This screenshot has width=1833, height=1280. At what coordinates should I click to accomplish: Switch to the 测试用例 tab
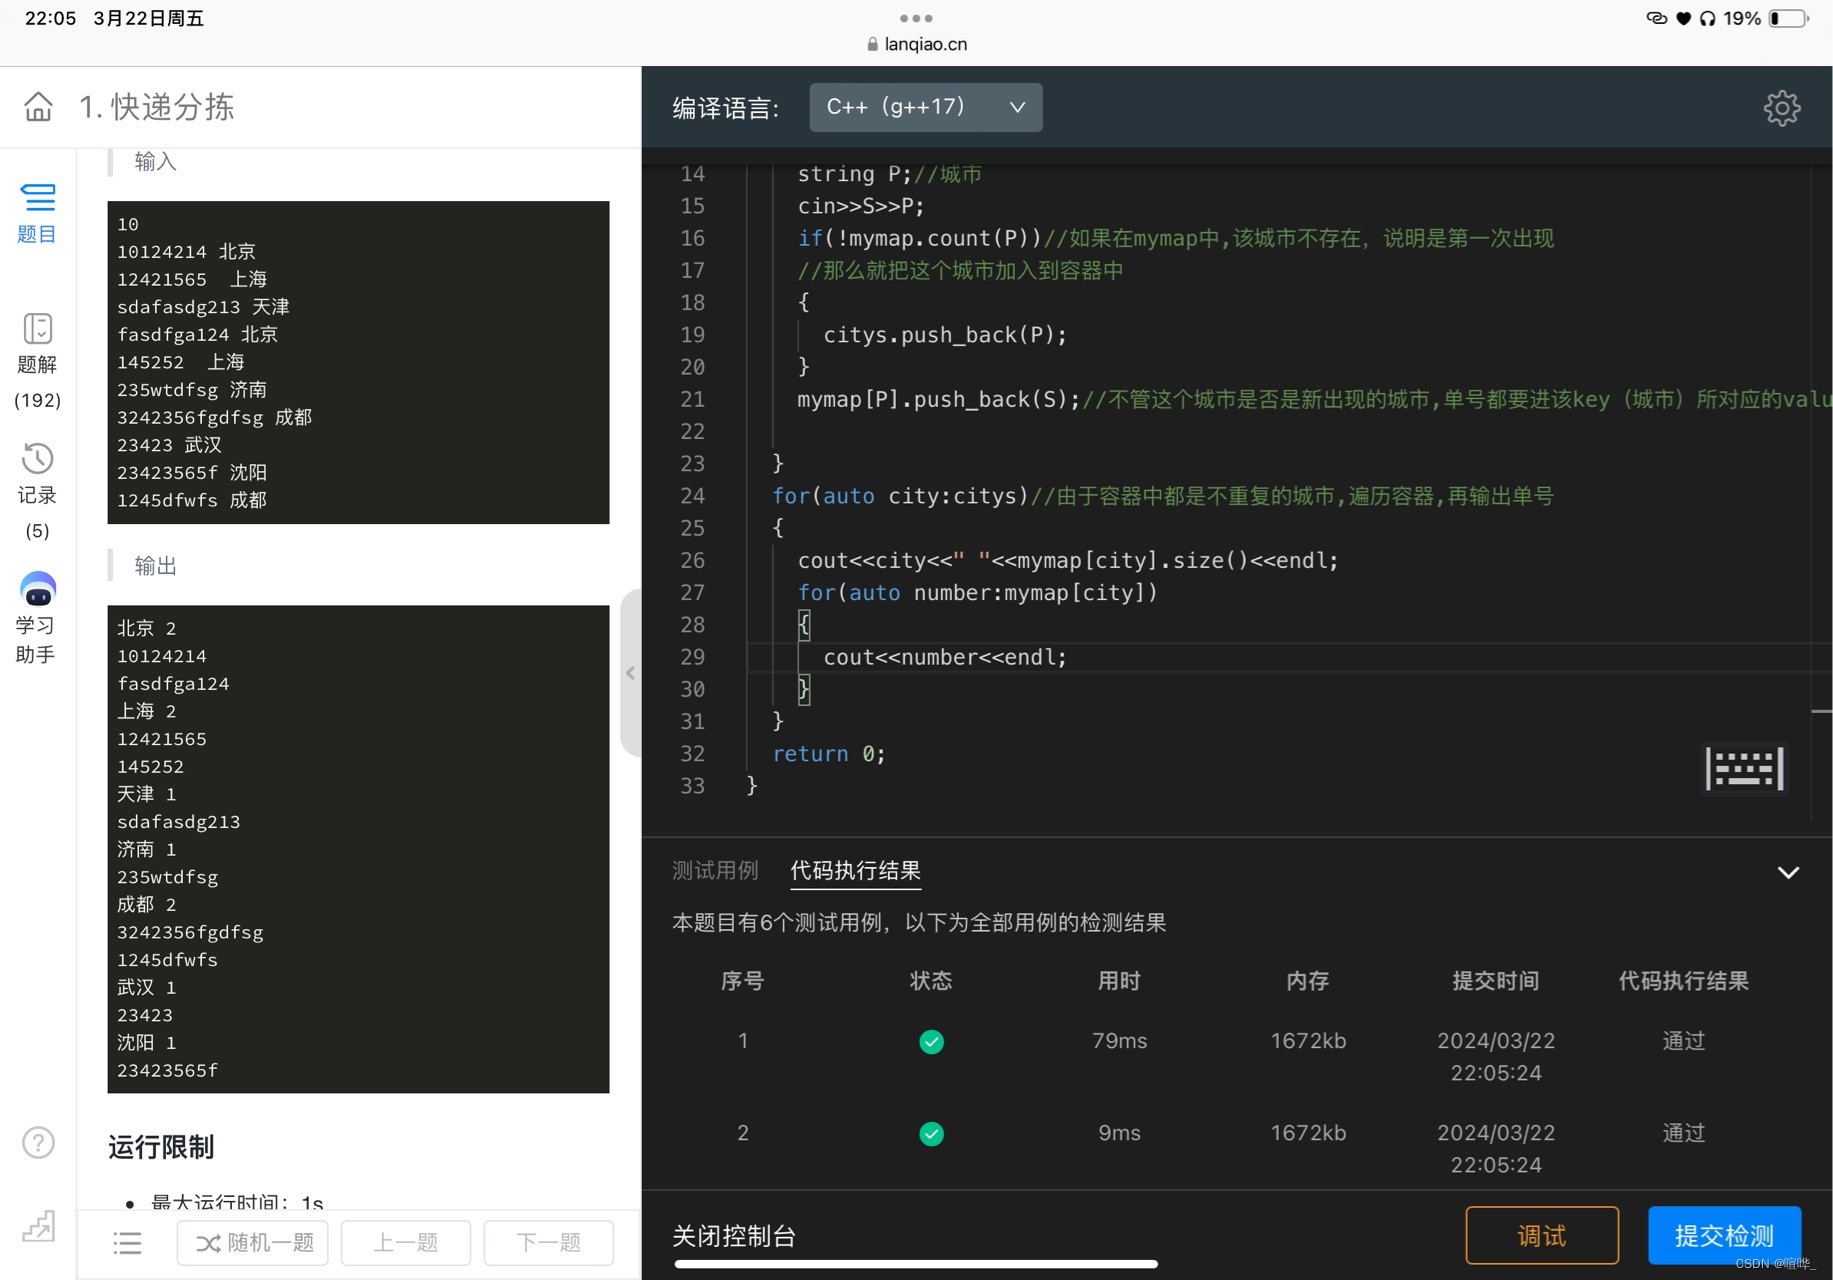tap(715, 870)
